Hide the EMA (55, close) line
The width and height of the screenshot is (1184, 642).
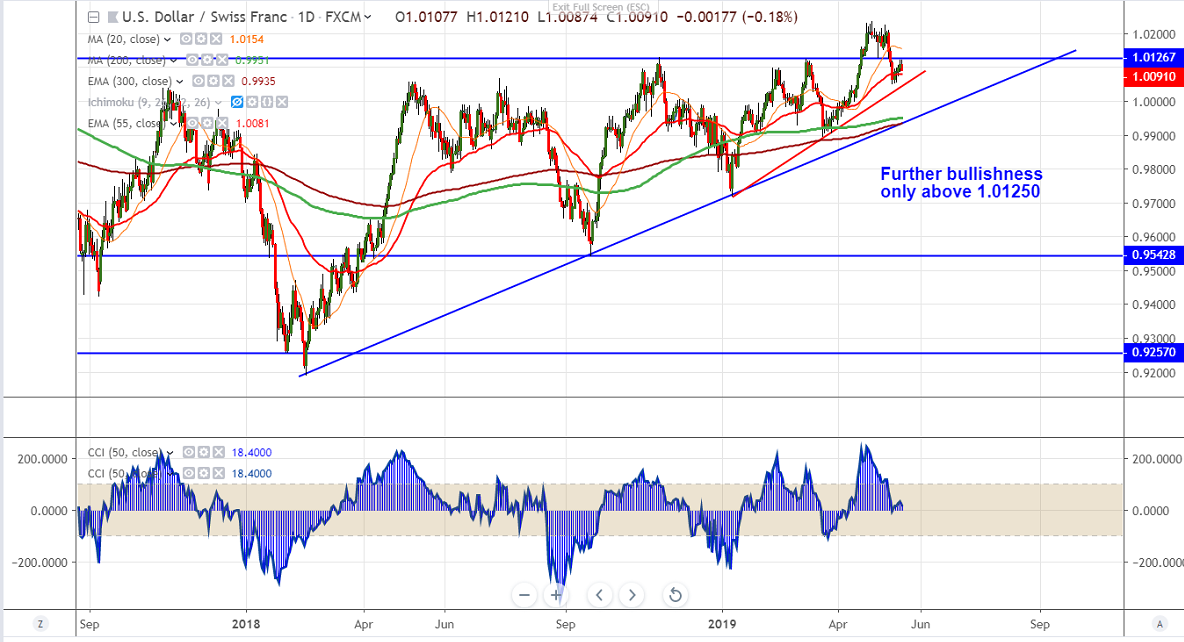click(x=190, y=123)
